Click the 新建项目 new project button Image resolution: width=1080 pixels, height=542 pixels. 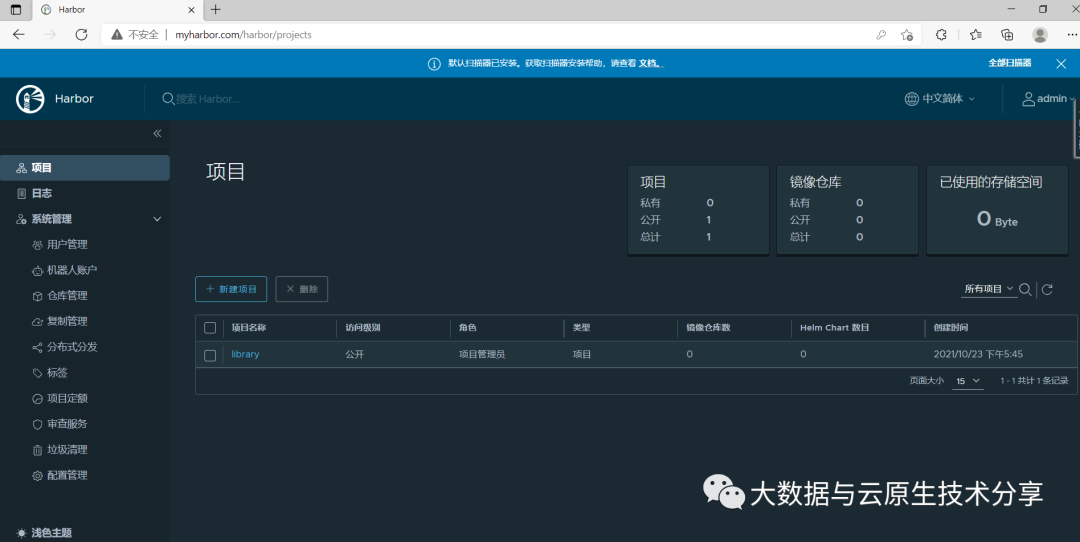point(231,289)
